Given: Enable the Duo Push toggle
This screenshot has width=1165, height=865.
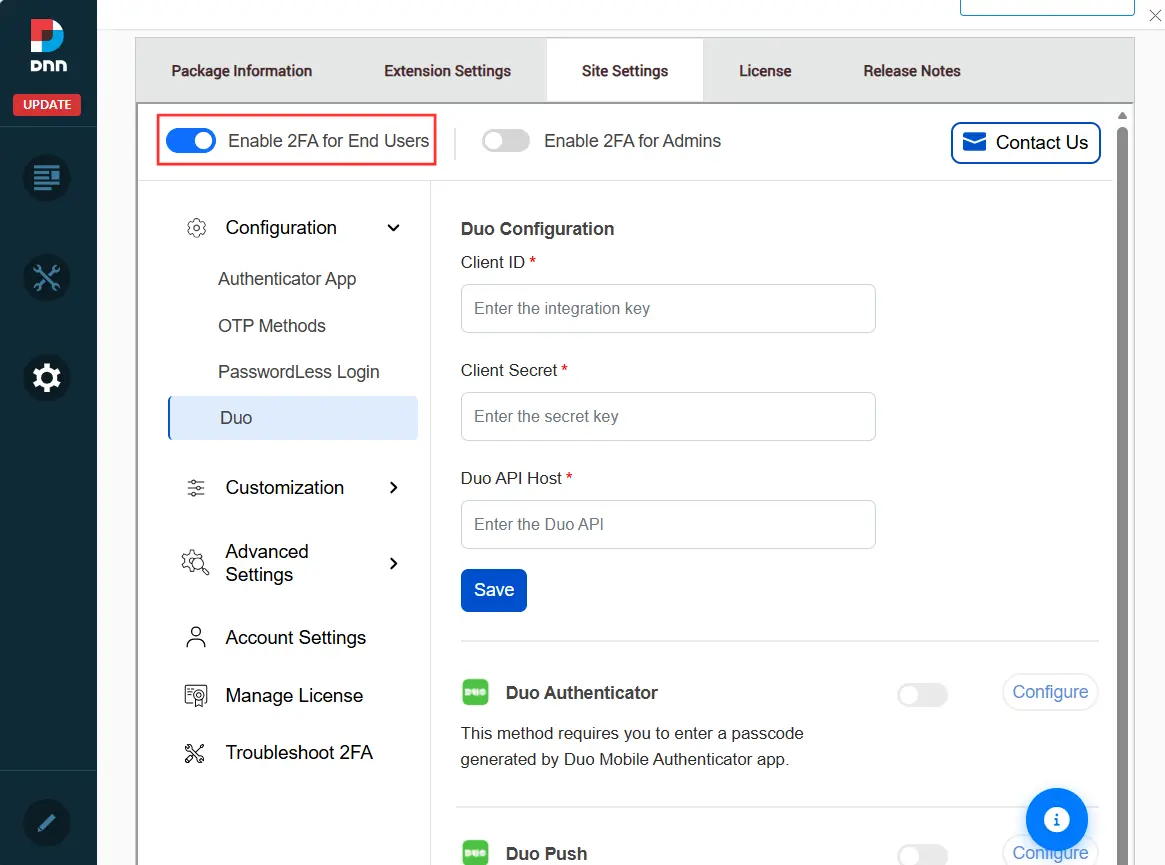Looking at the screenshot, I should pos(923,855).
